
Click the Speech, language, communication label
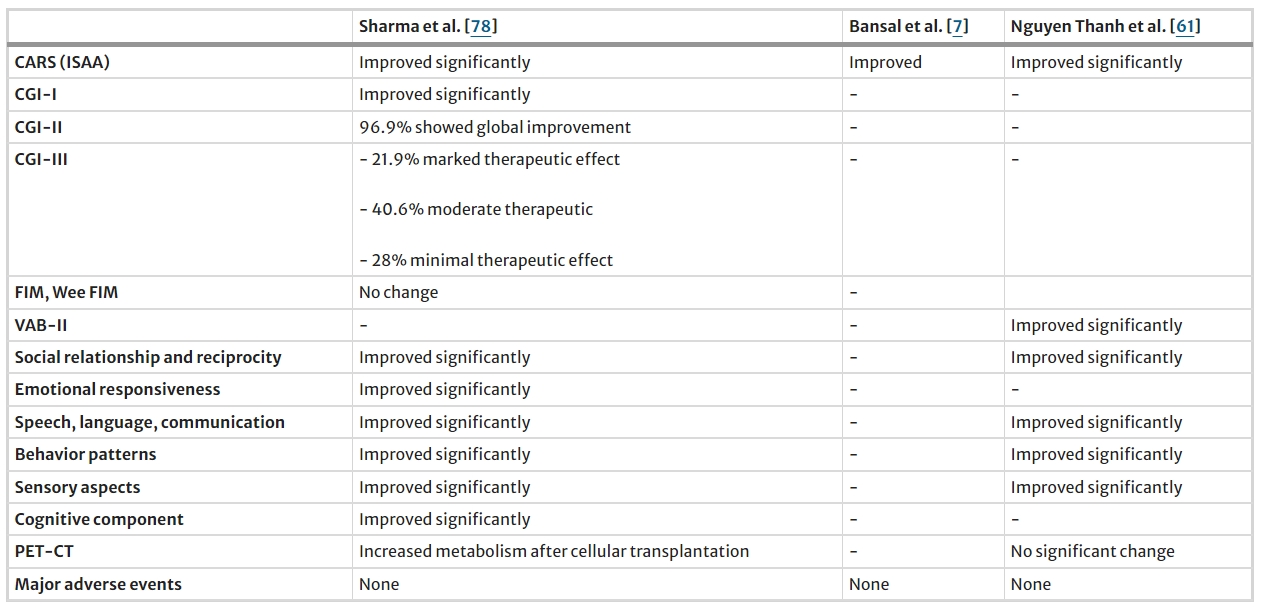pos(149,422)
